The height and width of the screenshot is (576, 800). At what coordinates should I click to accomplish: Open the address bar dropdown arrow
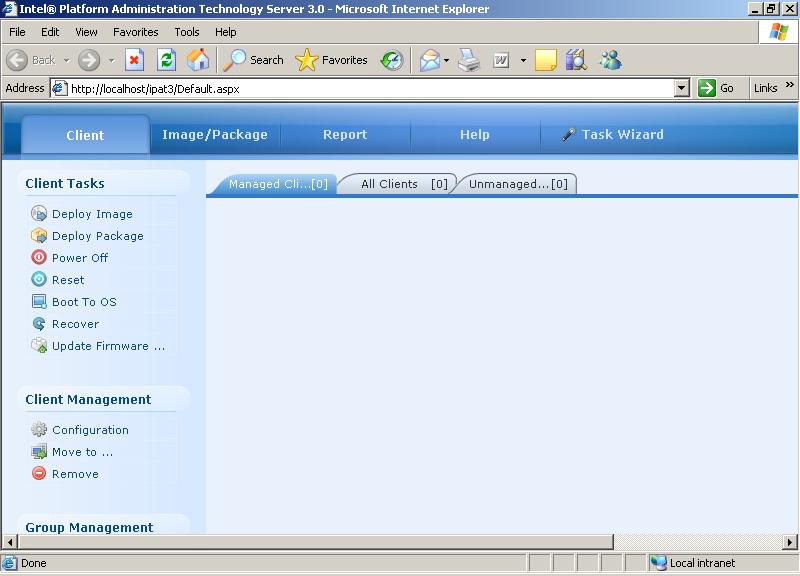coord(682,88)
